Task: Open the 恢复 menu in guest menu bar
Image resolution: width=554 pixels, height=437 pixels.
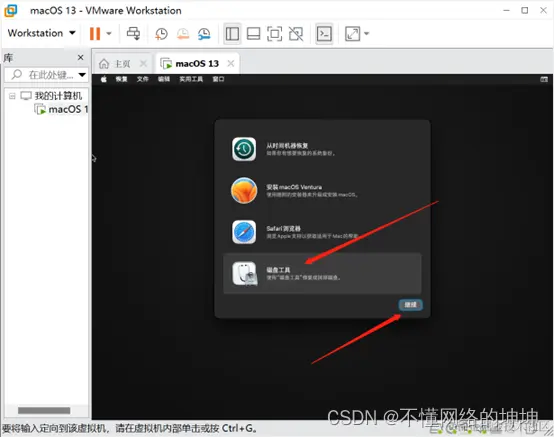Action: click(121, 79)
